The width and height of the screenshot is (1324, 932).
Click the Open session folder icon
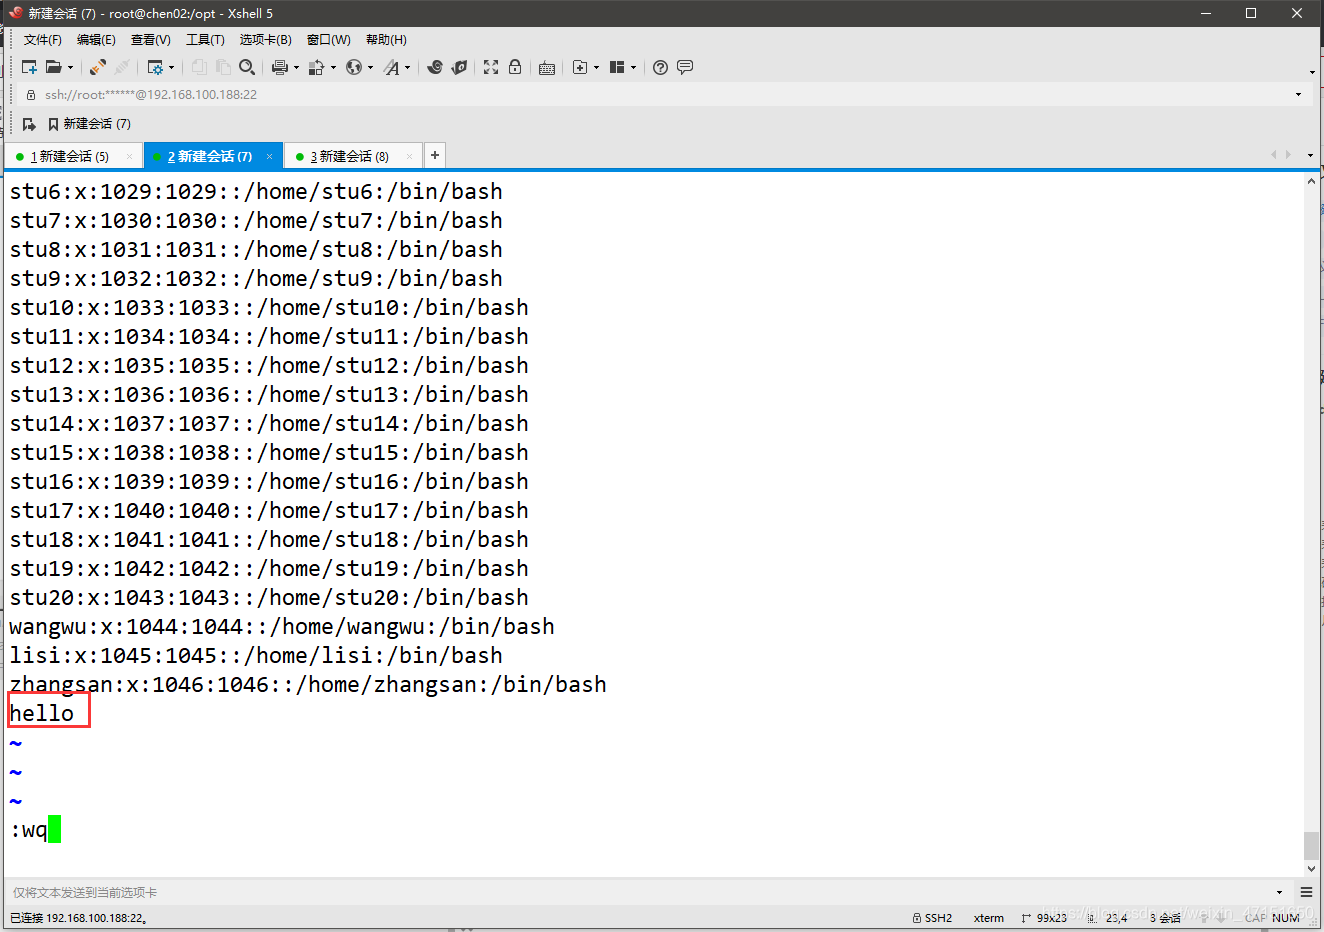(54, 67)
